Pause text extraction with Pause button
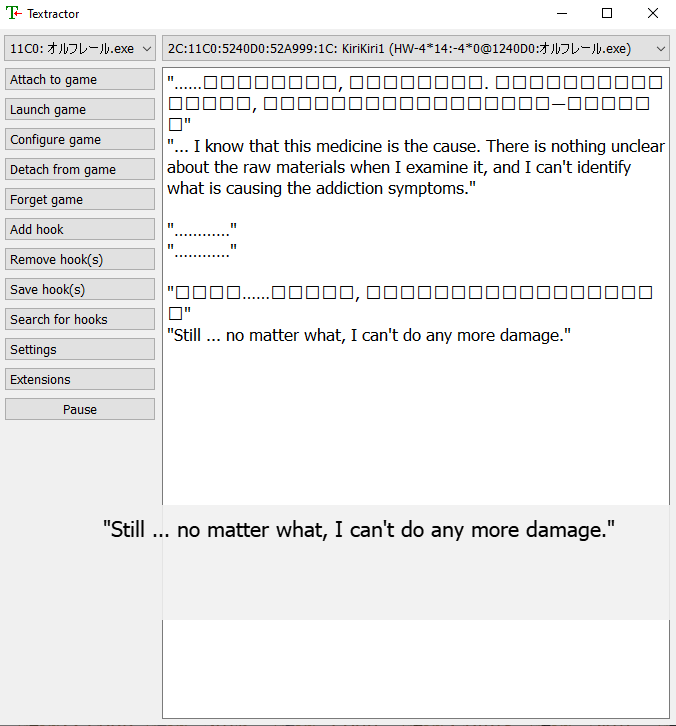 click(x=80, y=409)
